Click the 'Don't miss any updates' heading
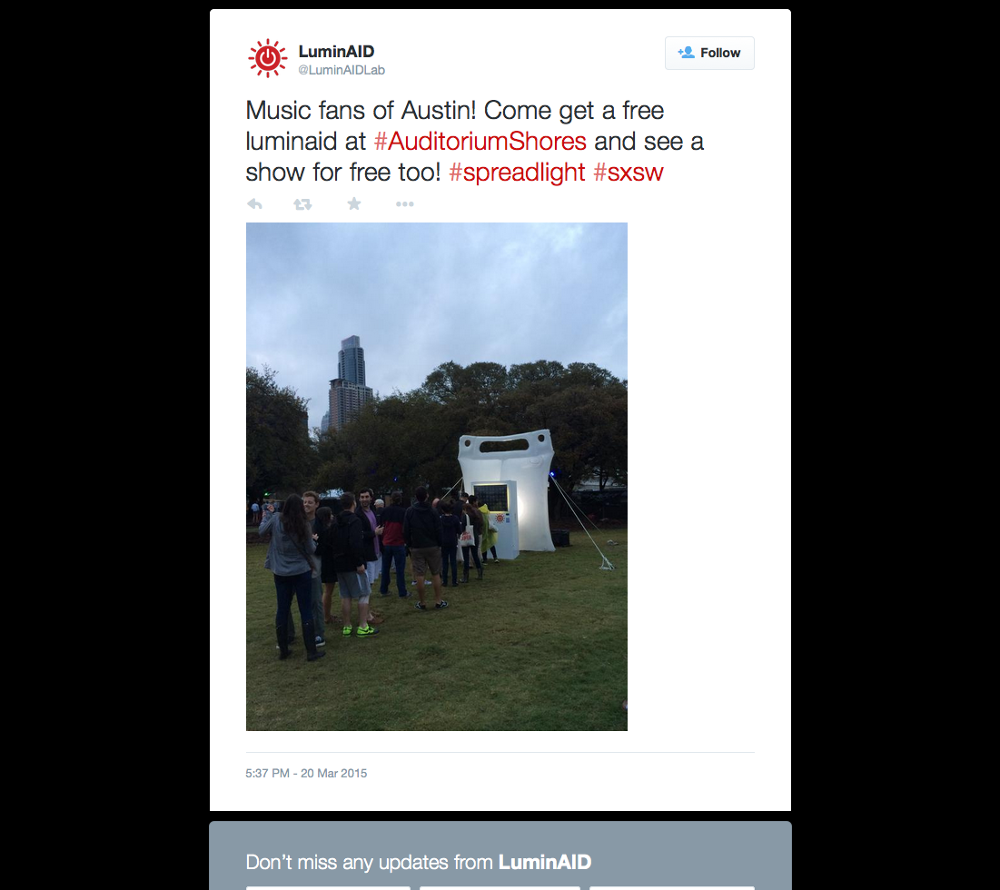Viewport: 1000px width, 890px height. (418, 862)
